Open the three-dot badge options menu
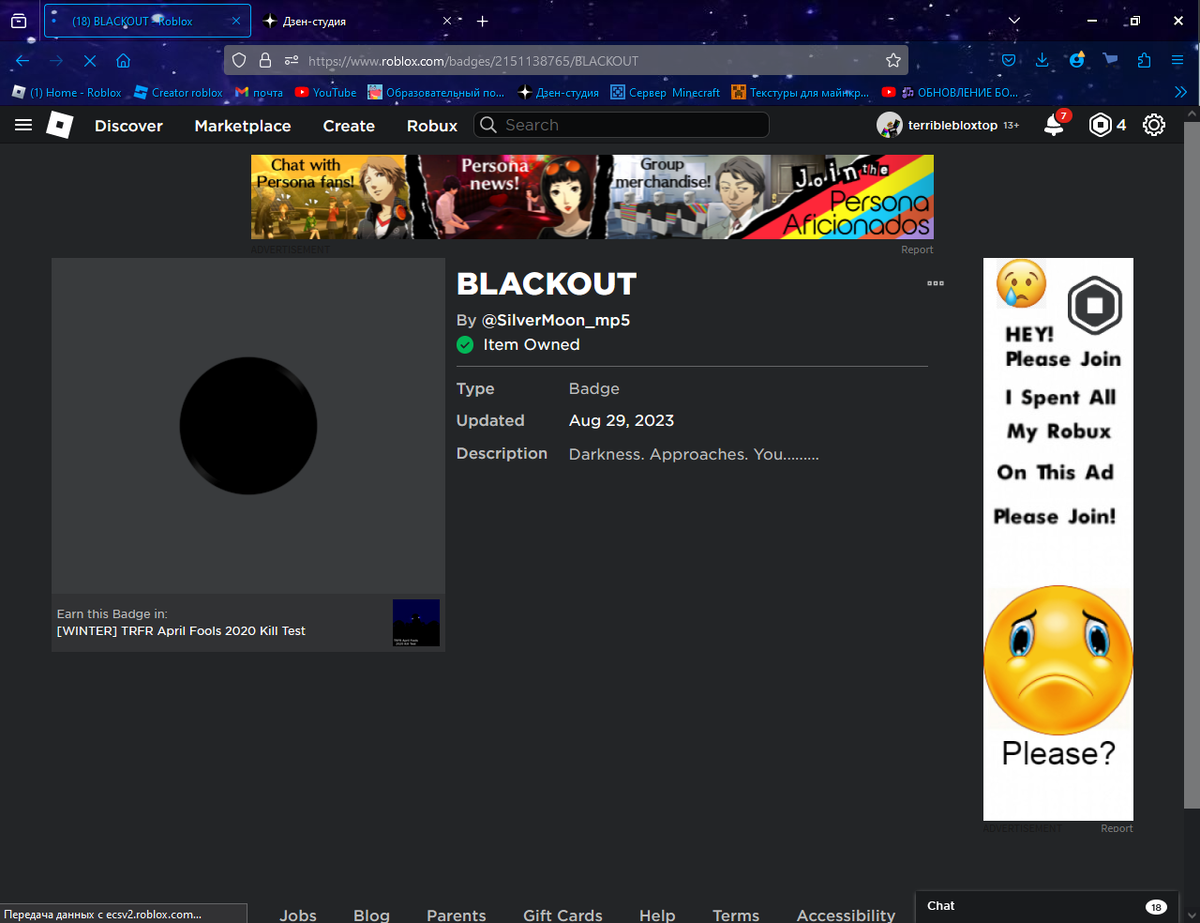Image resolution: width=1200 pixels, height=923 pixels. point(935,283)
